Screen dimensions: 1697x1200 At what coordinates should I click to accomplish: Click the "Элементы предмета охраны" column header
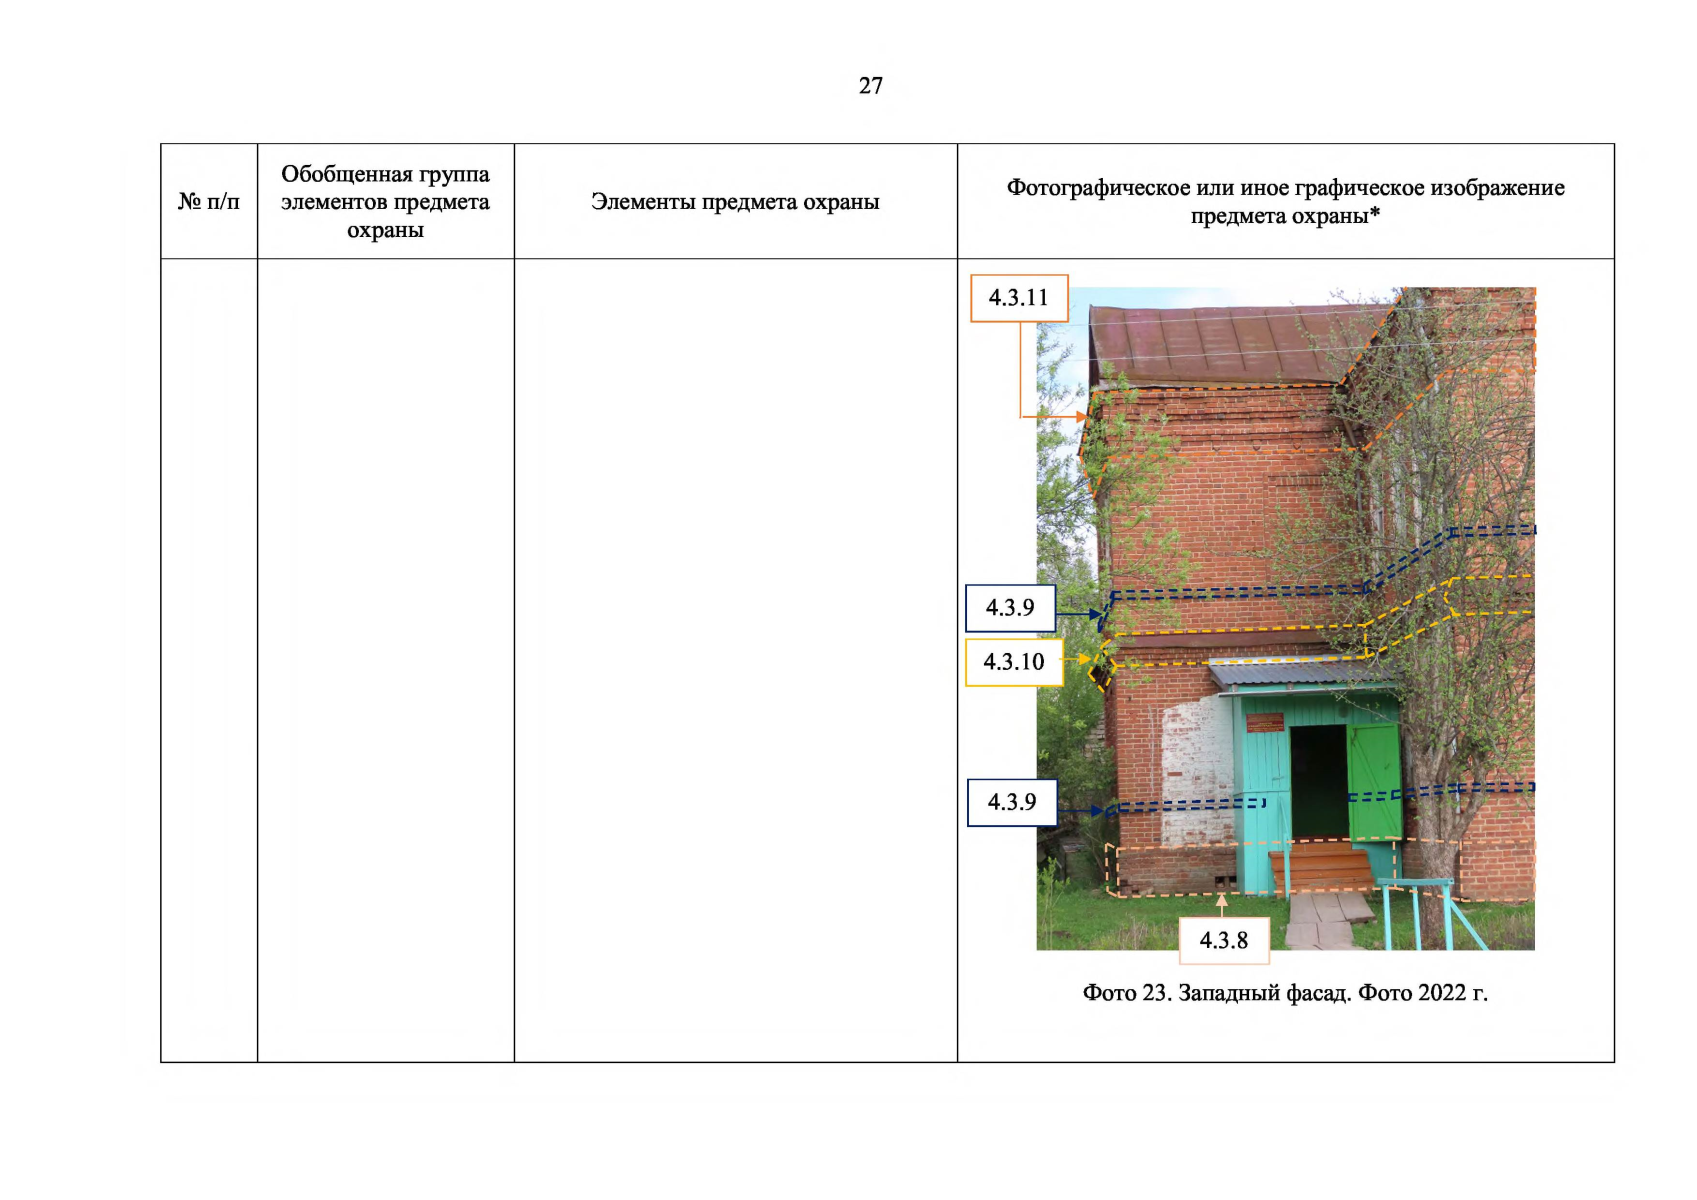coord(735,201)
